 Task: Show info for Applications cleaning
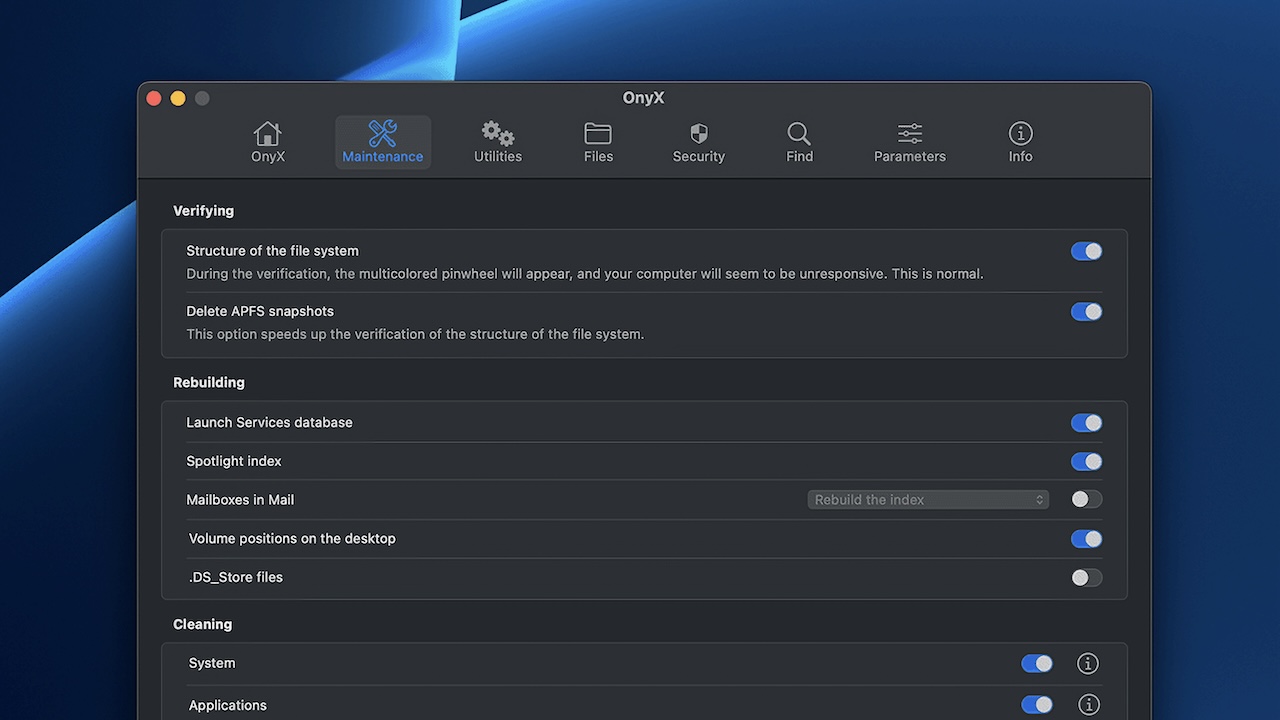point(1088,705)
